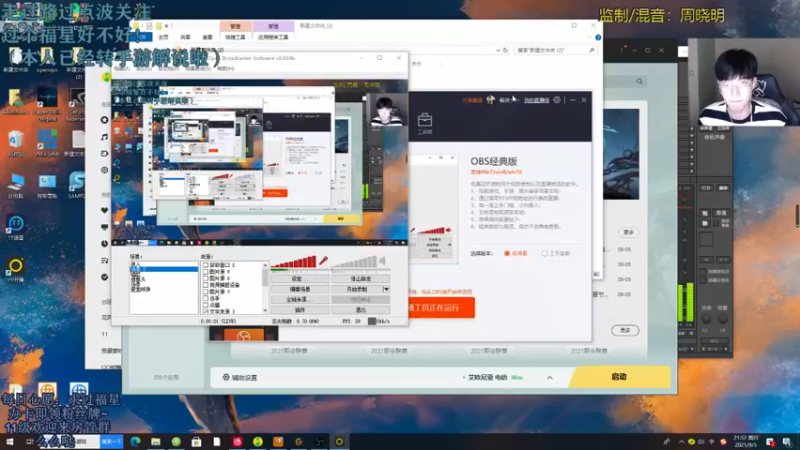Toggle the 图片源 3 source checkbox
800x450 pixels.
tap(206, 292)
